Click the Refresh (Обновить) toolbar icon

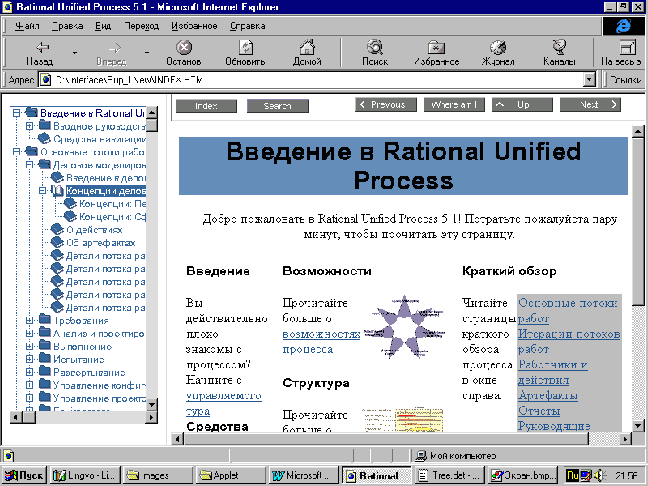pos(245,48)
